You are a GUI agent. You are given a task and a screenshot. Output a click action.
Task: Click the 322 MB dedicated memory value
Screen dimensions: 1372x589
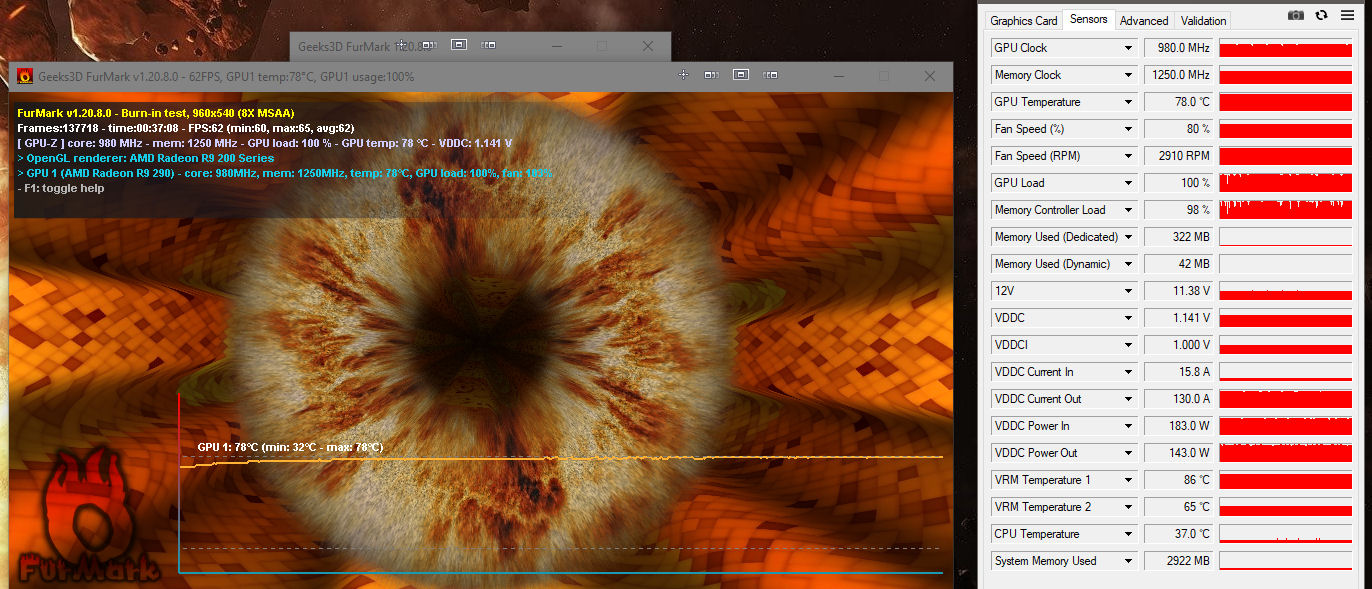tap(1179, 237)
